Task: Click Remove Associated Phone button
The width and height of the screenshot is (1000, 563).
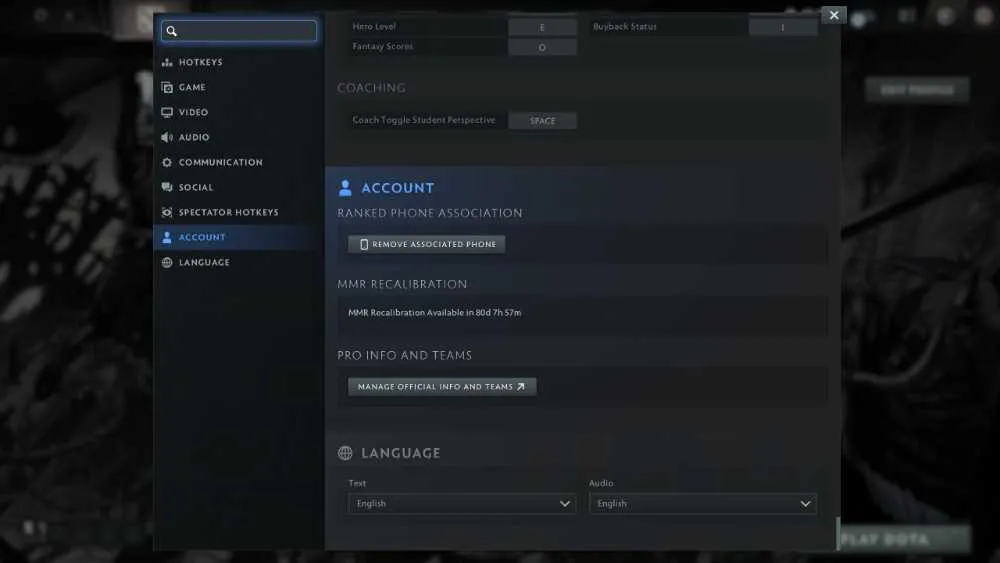Action: (427, 244)
